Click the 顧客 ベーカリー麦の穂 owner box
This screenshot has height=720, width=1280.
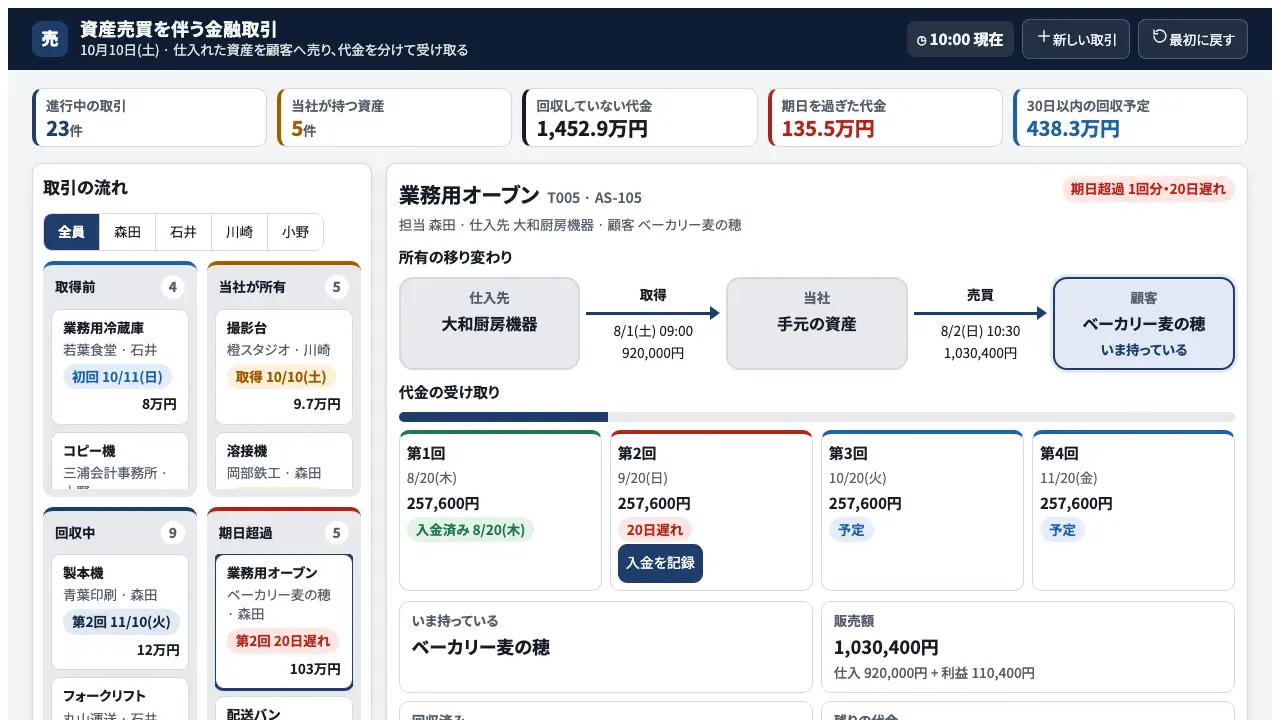pyautogui.click(x=1144, y=324)
